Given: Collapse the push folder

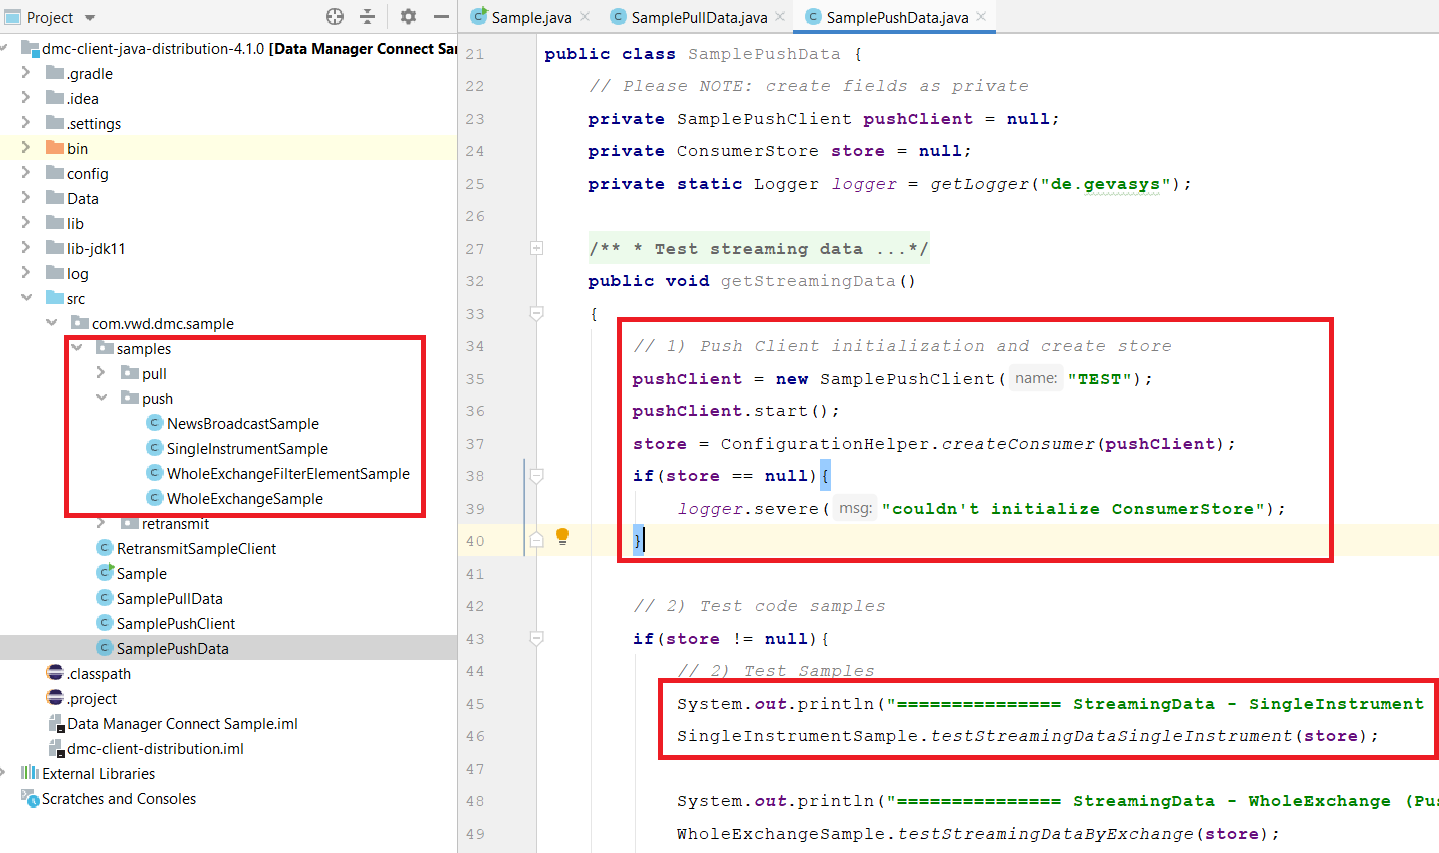Looking at the screenshot, I should pyautogui.click(x=101, y=398).
